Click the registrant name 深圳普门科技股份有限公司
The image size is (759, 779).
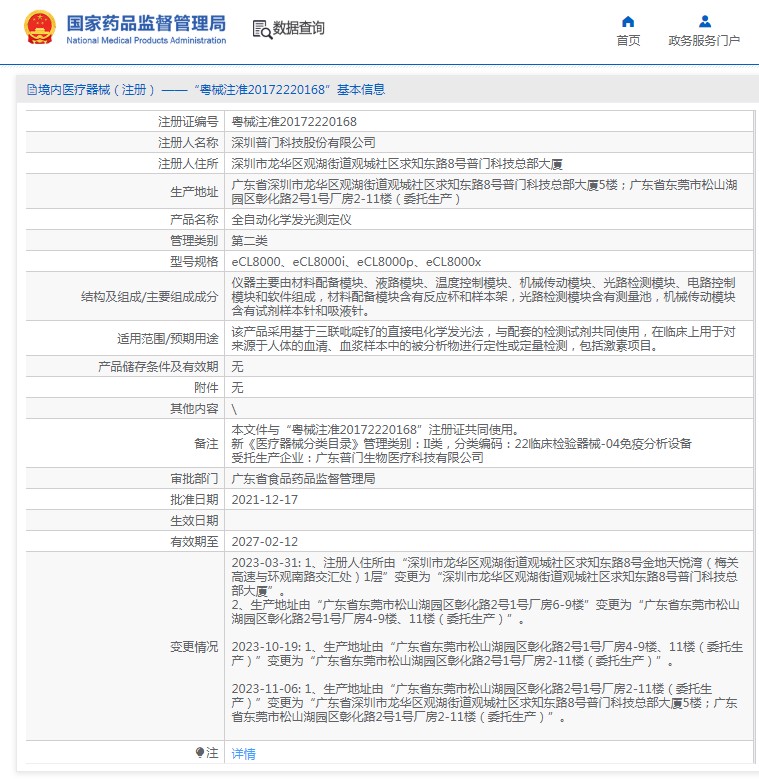coord(304,142)
